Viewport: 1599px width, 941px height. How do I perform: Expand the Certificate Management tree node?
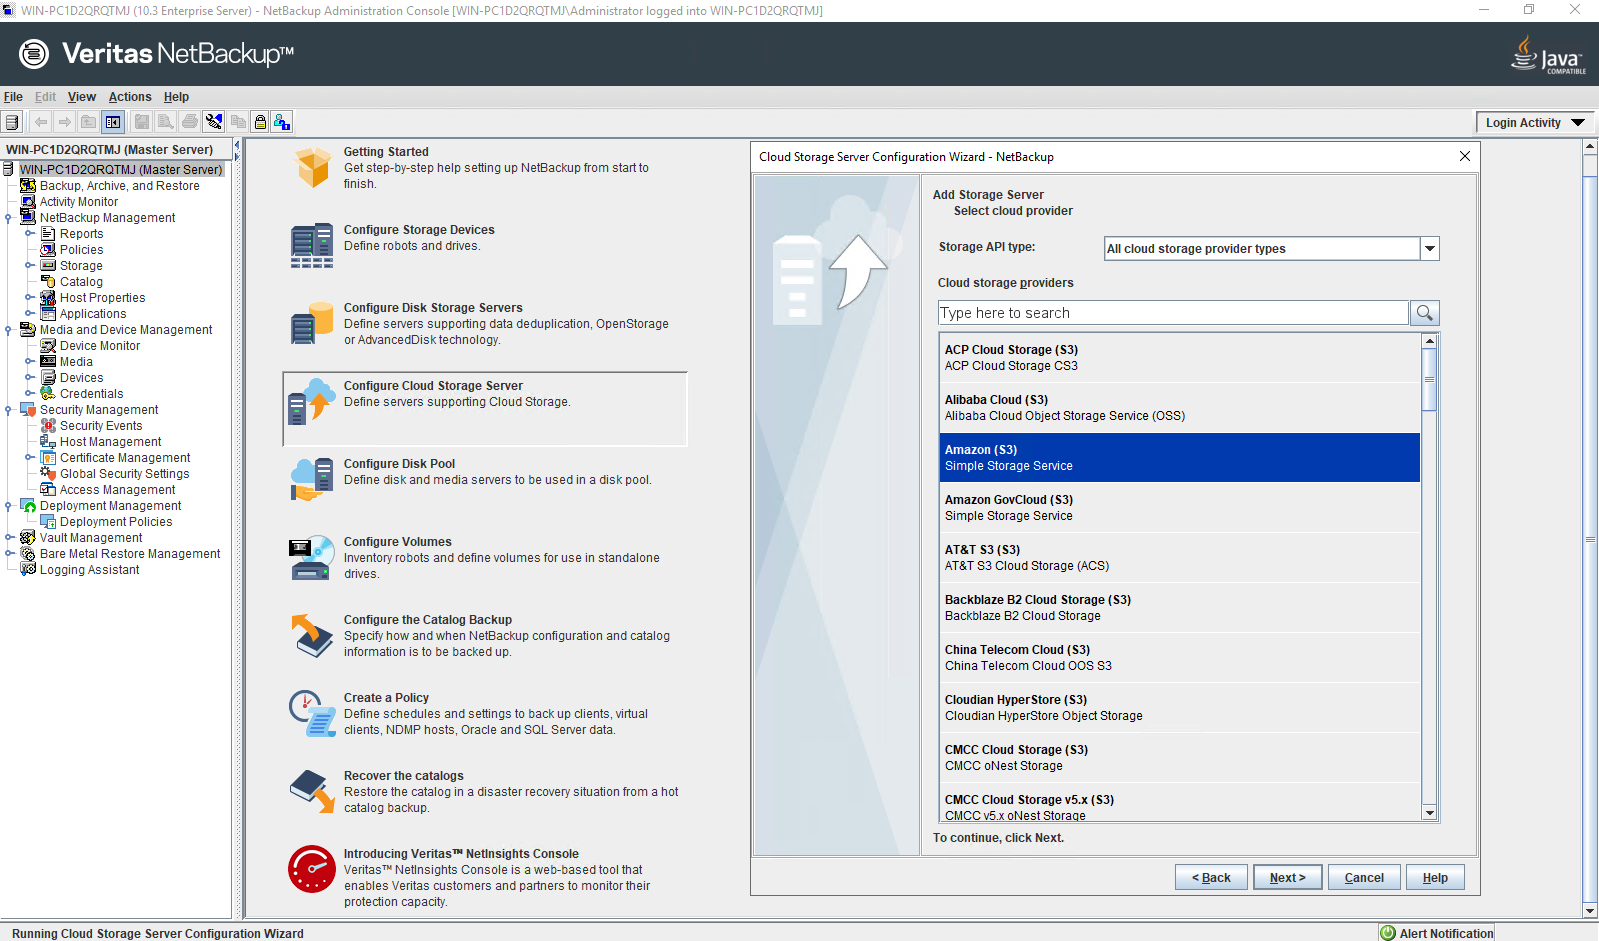29,458
